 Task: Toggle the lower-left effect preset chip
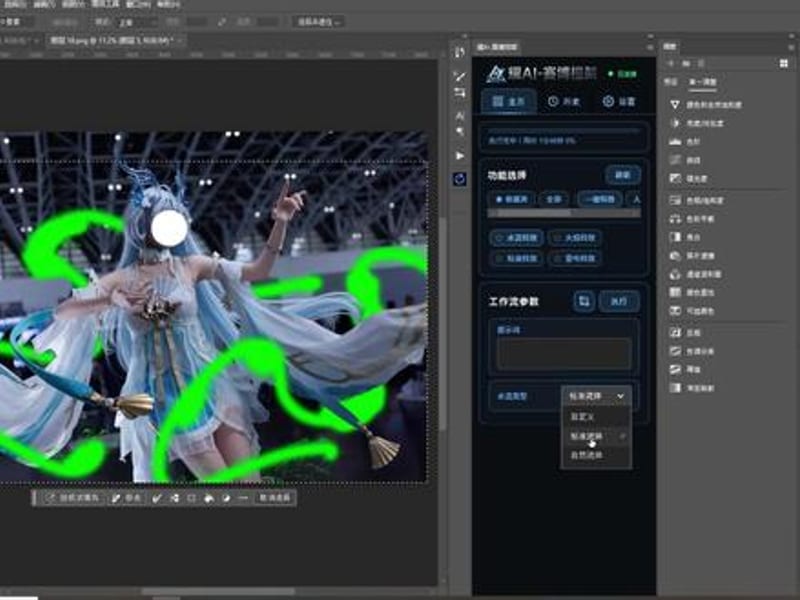tap(517, 259)
